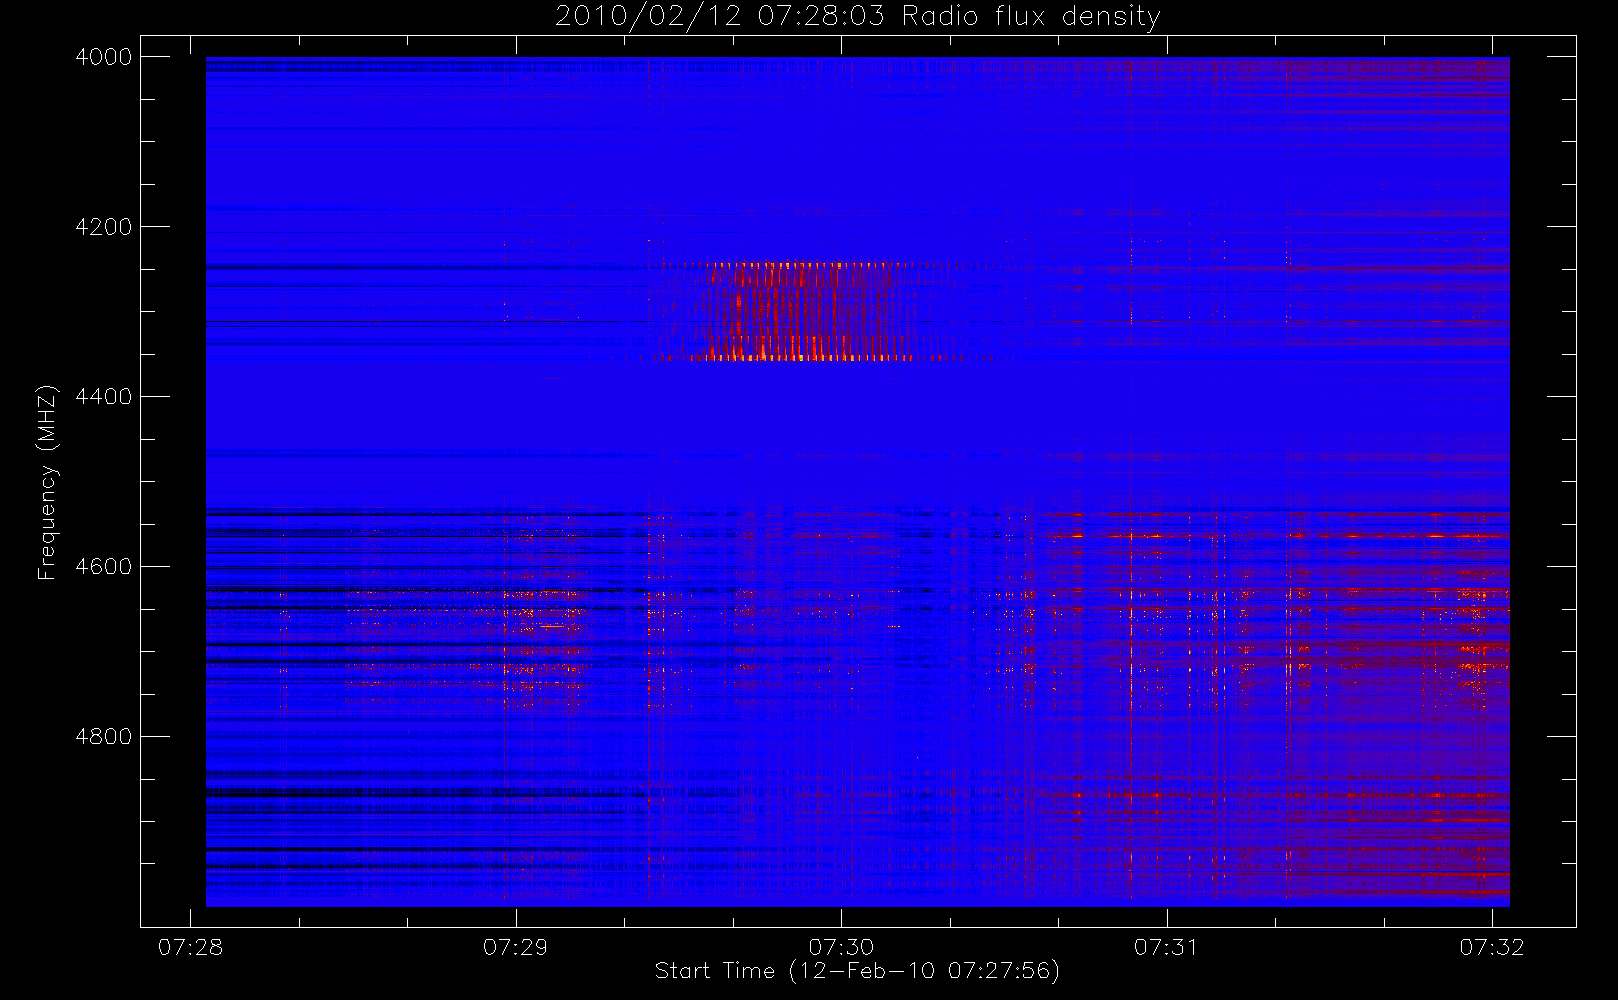Click the 4400 frequency tick label

click(x=104, y=397)
